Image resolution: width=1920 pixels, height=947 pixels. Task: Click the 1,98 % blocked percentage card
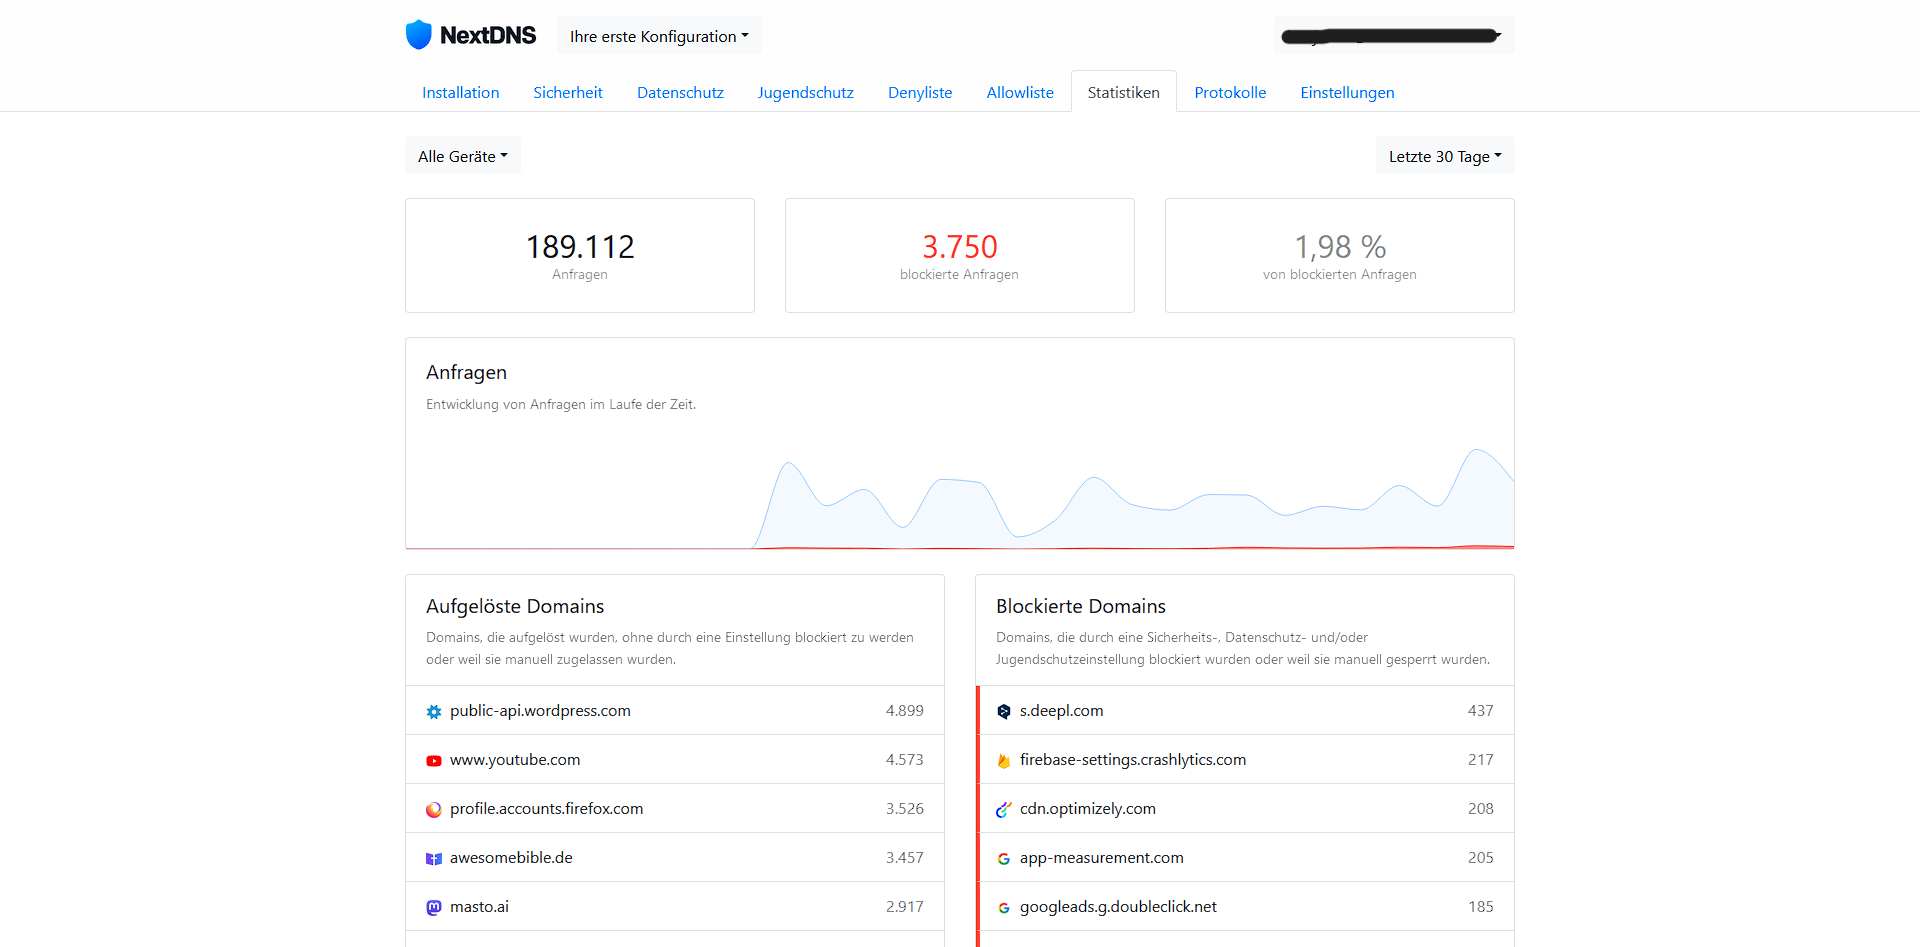pyautogui.click(x=1340, y=255)
